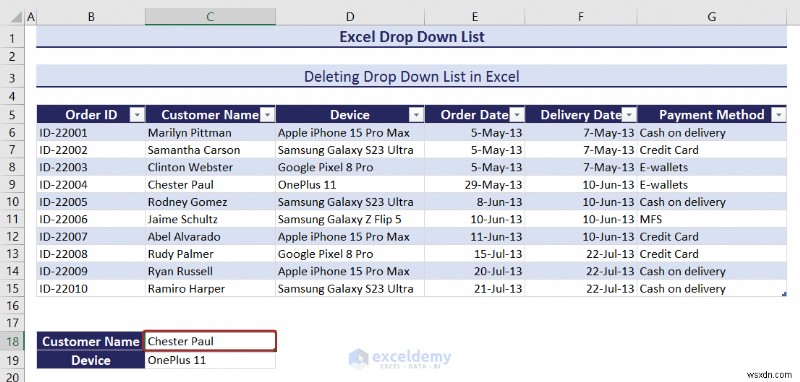Select column G header
The width and height of the screenshot is (800, 382).
click(712, 17)
